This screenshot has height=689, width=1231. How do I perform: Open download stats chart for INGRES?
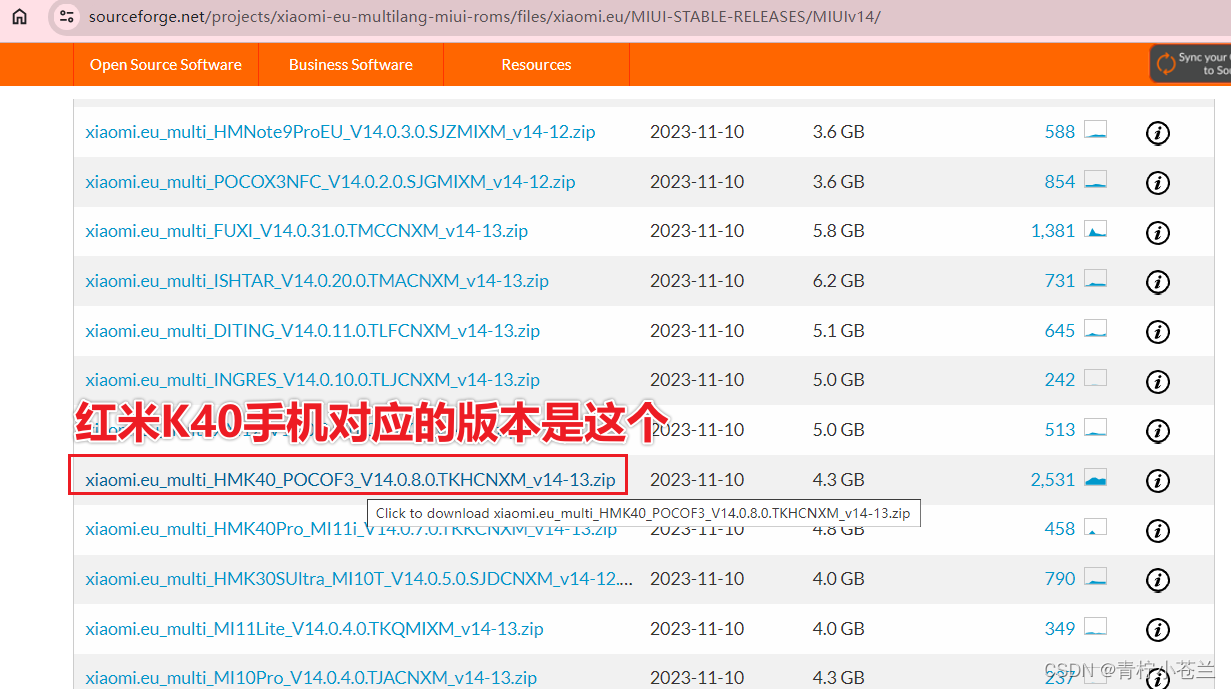(x=1096, y=378)
